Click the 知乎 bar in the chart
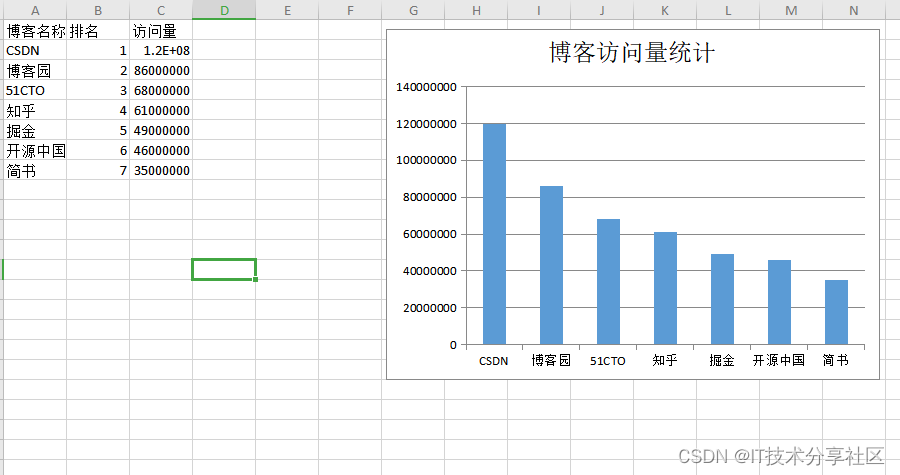 point(665,288)
